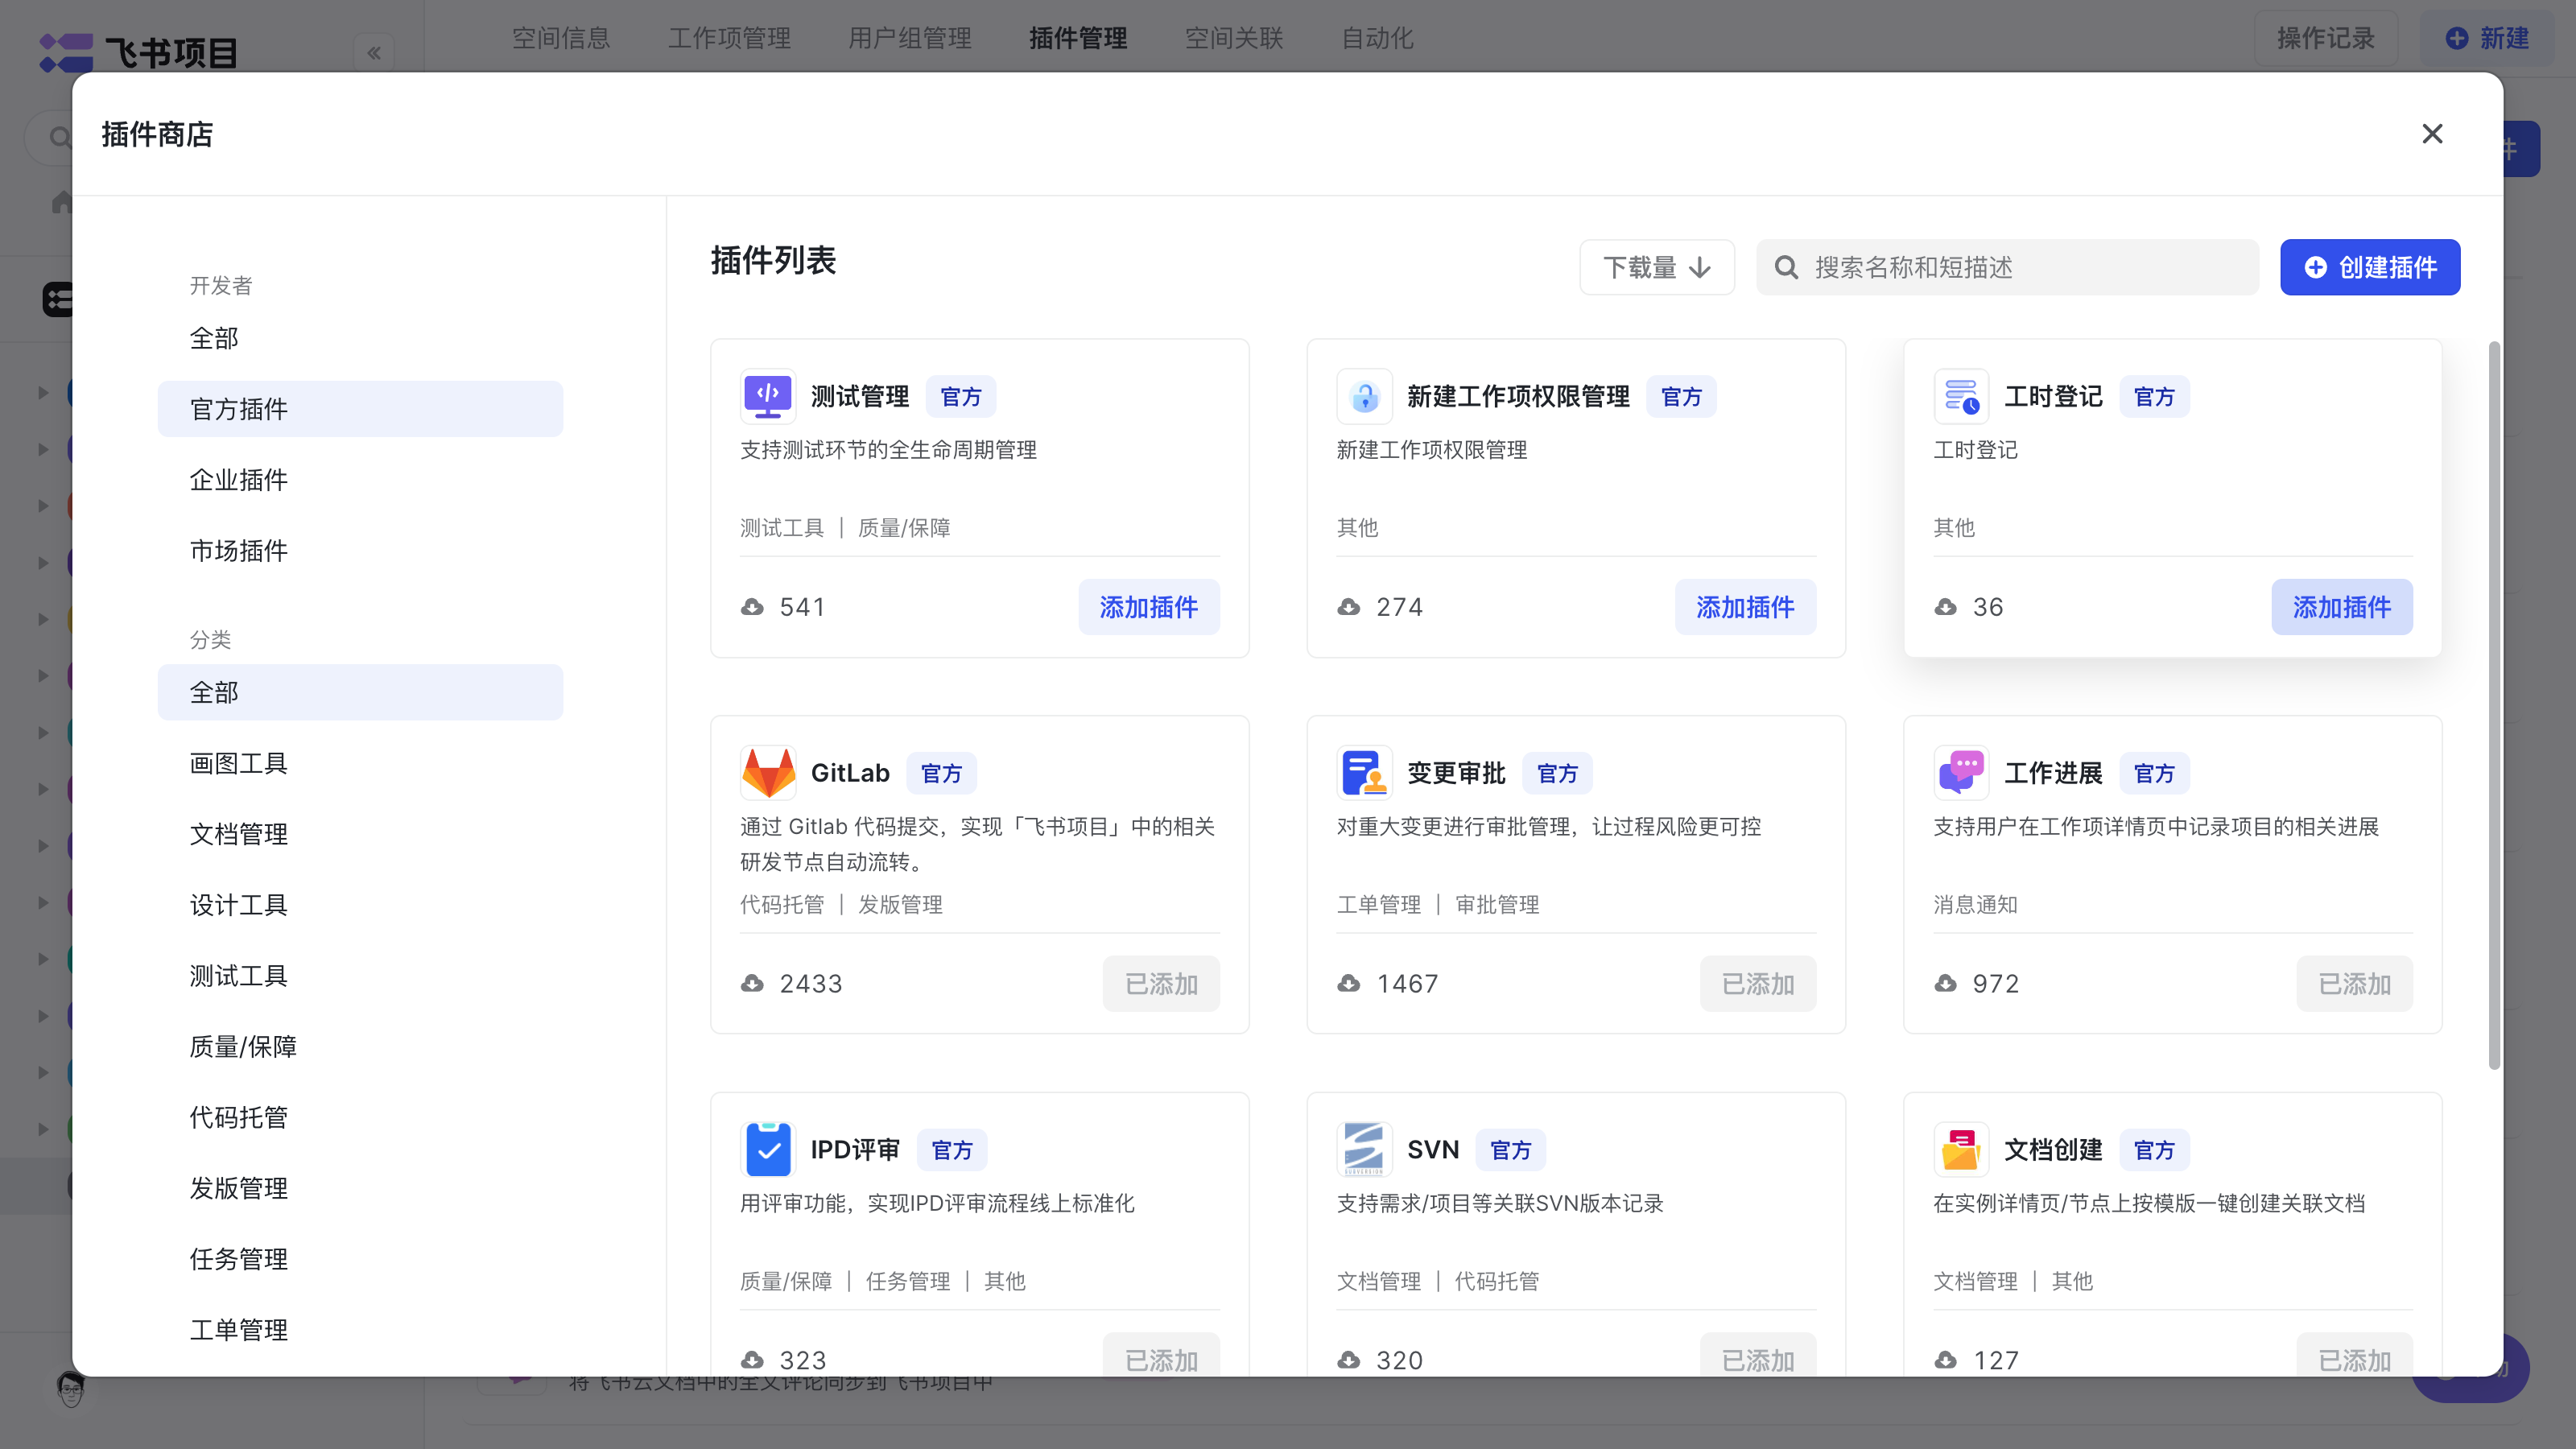Click 已添加 button on GitLab card
Image resolution: width=2576 pixels, height=1449 pixels.
pyautogui.click(x=1161, y=984)
